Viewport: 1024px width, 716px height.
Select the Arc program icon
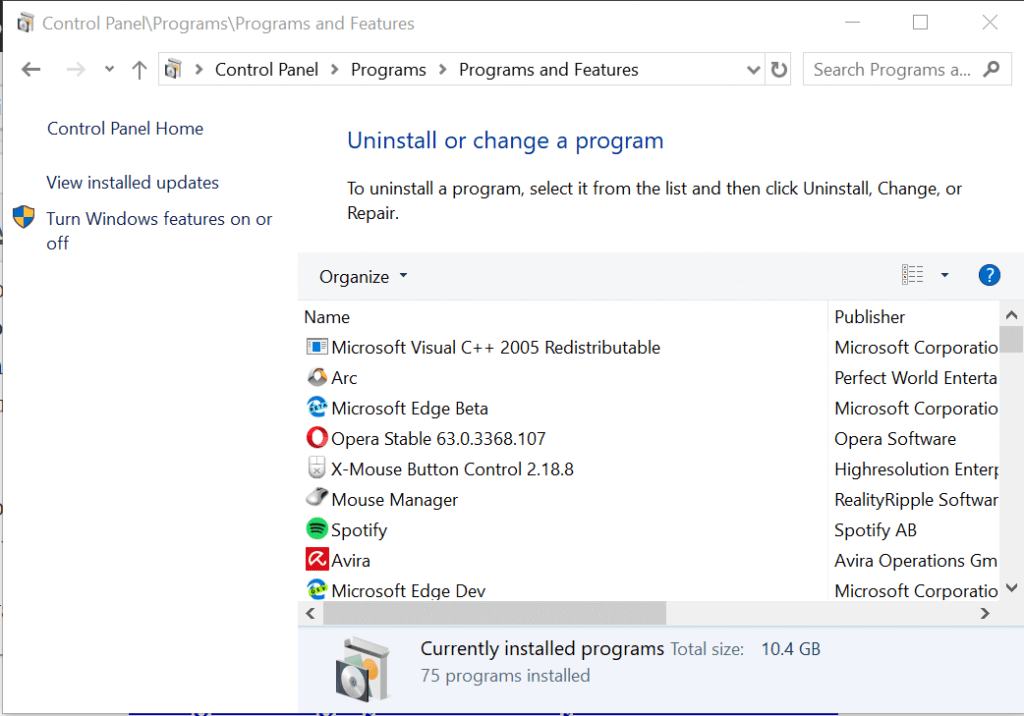316,377
